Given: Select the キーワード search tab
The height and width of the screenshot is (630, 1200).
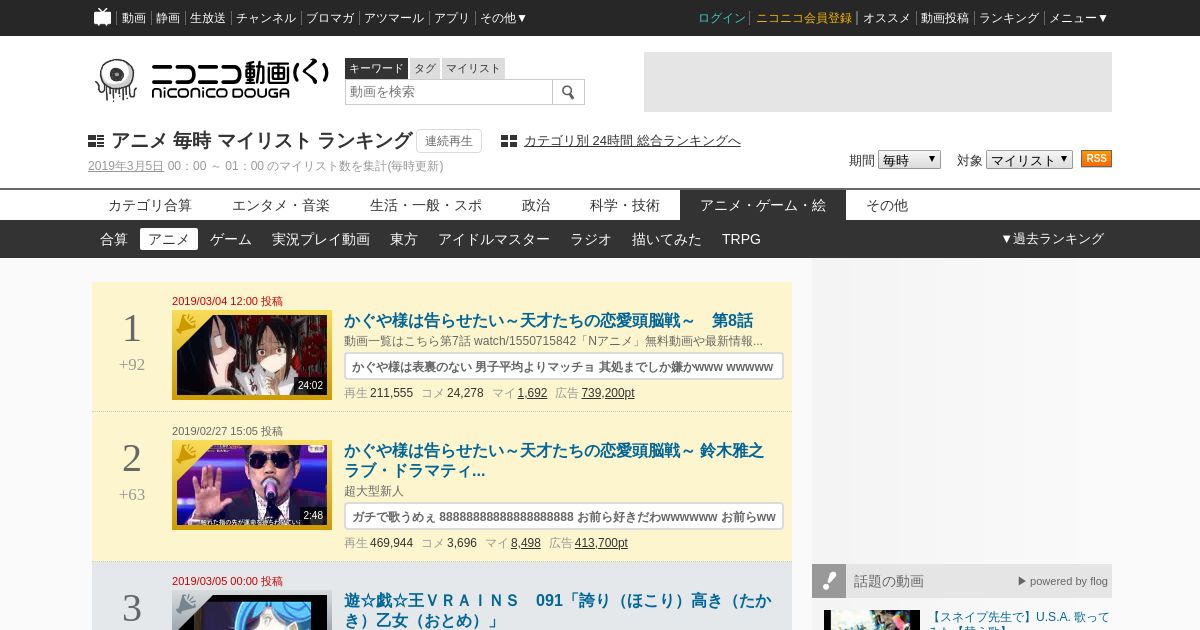Looking at the screenshot, I should pos(376,68).
